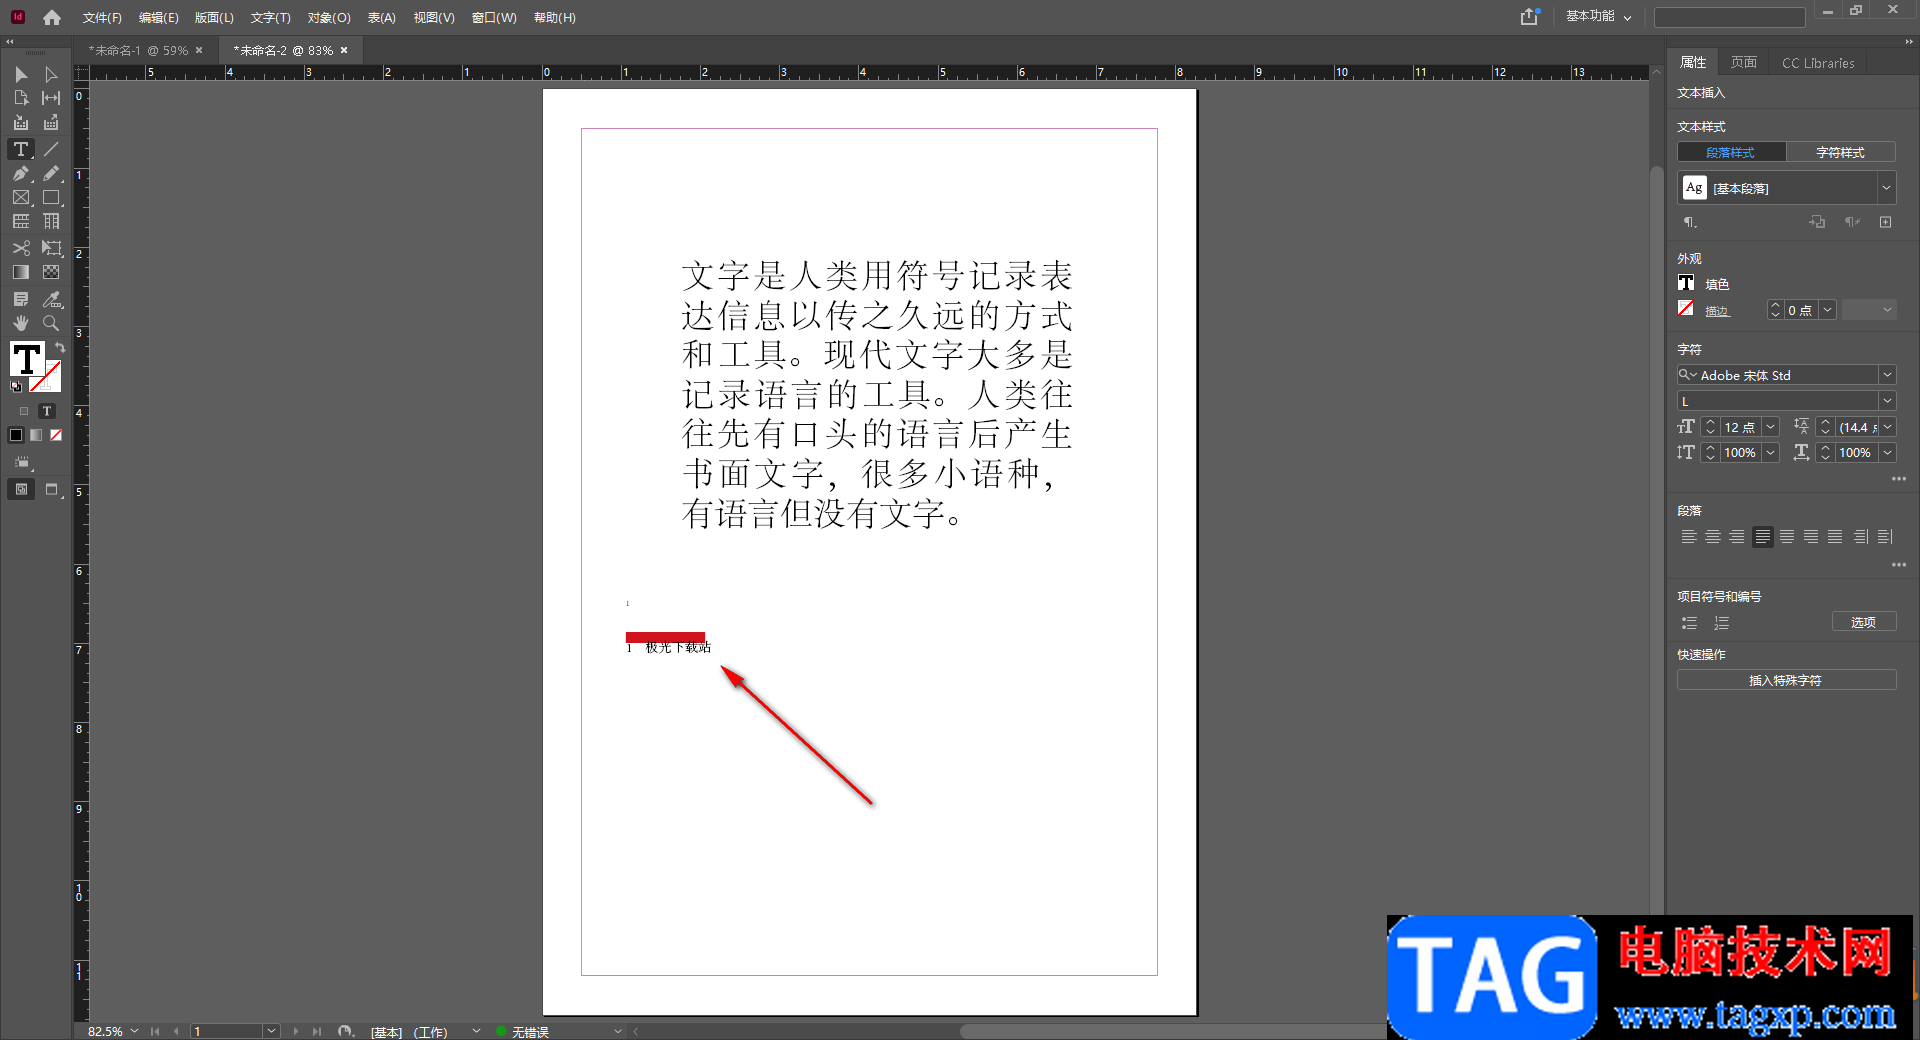Select the Pen tool

pyautogui.click(x=21, y=173)
